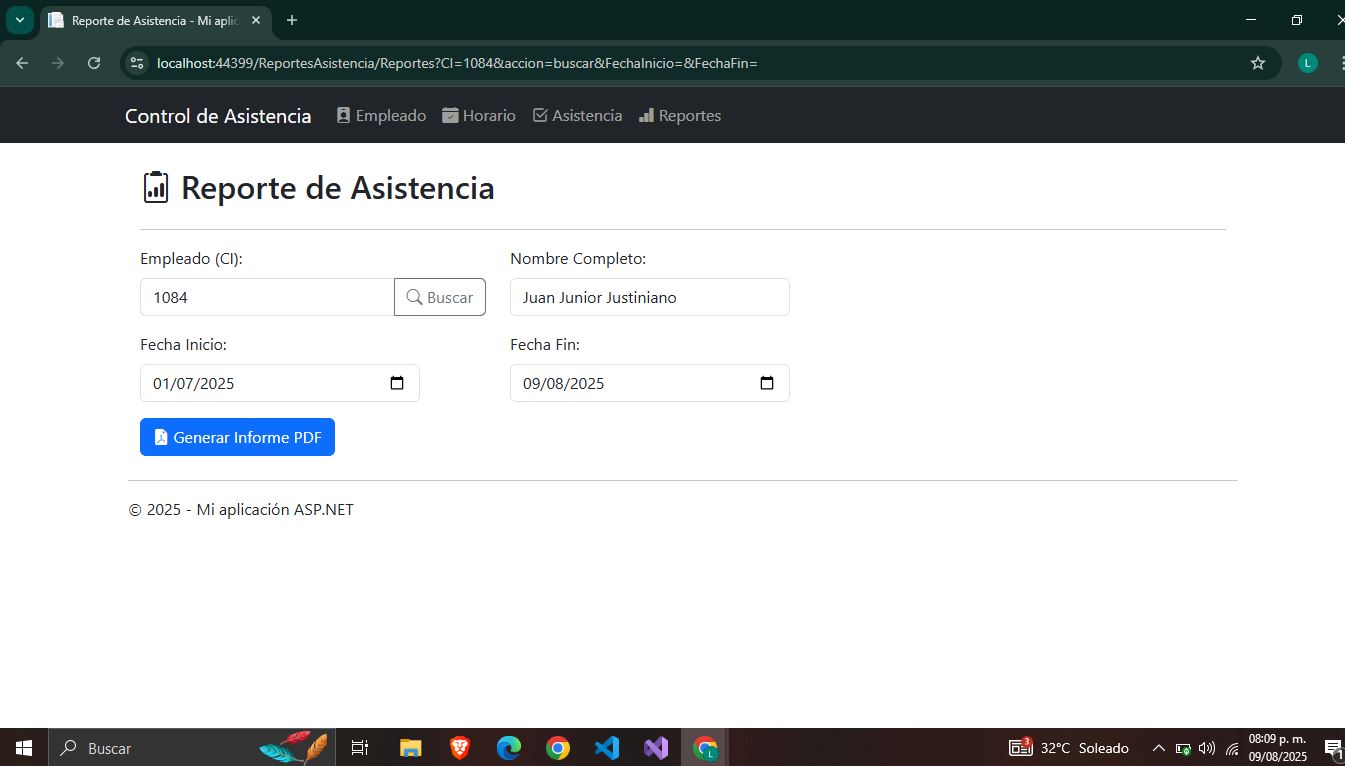Open the taskbar clock and date
Image resolution: width=1345 pixels, height=766 pixels.
[x=1277, y=748]
